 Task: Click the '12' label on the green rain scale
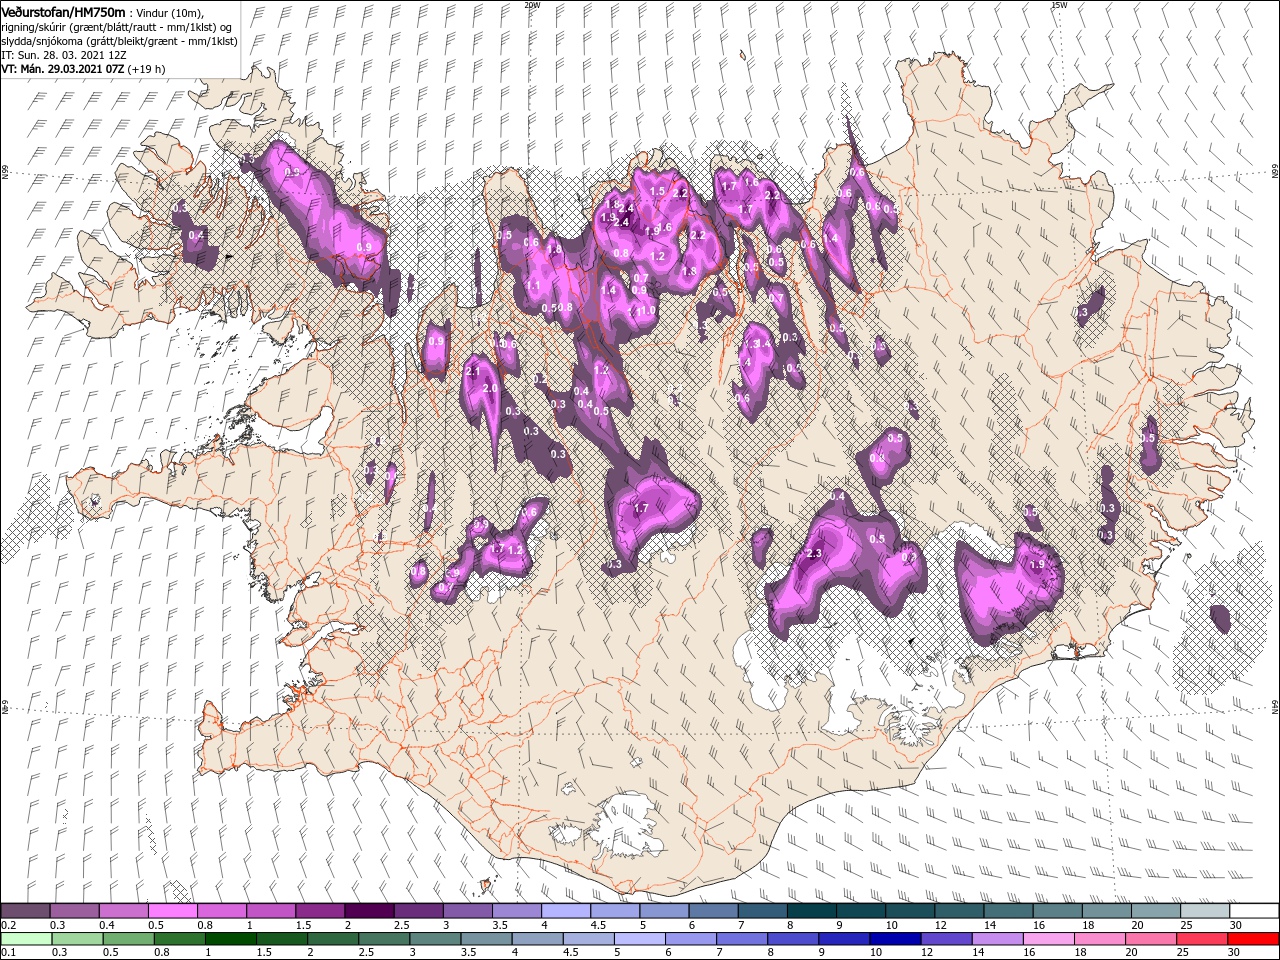coord(927,952)
